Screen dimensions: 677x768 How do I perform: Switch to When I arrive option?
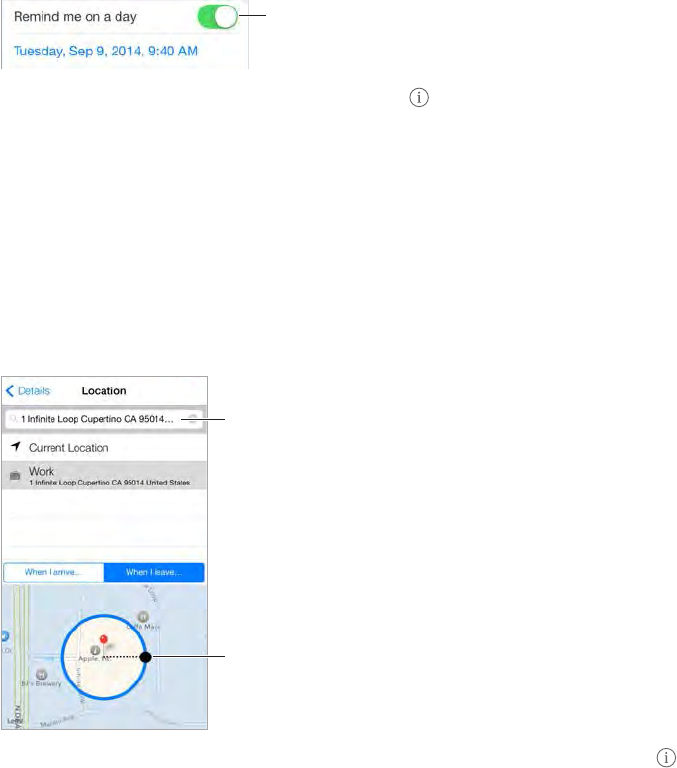[x=54, y=572]
